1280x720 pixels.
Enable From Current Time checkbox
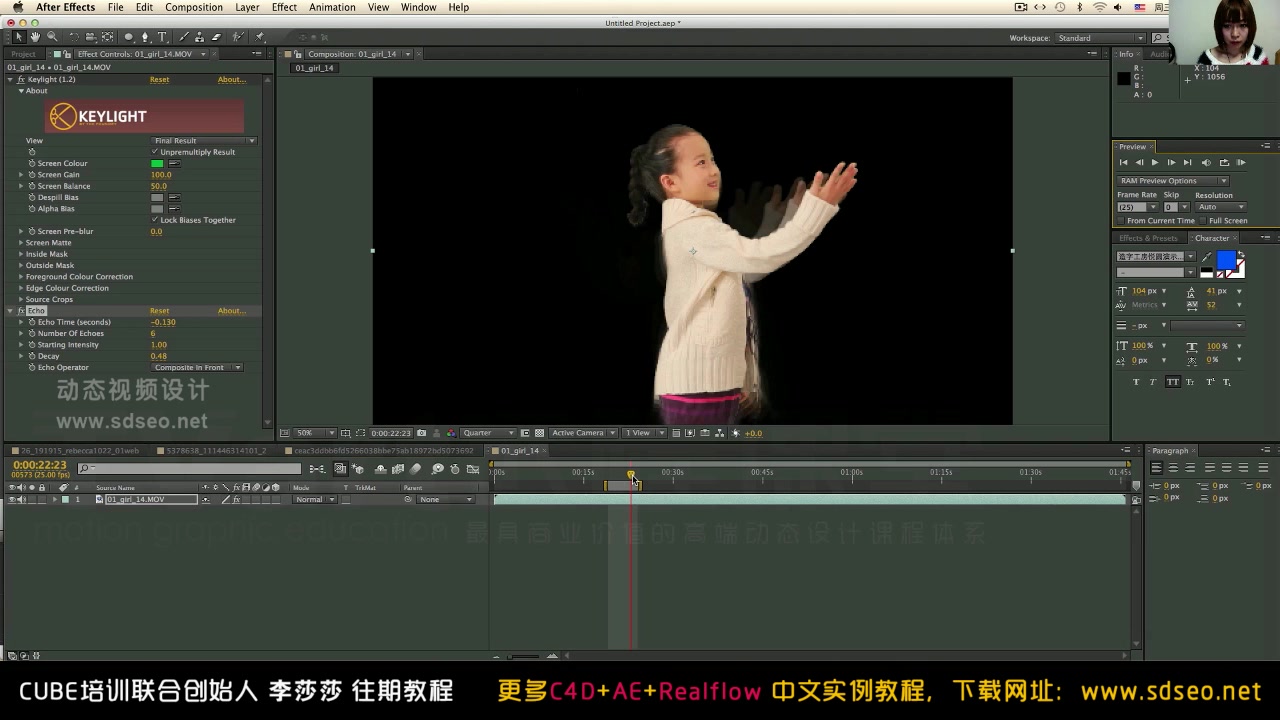[1121, 221]
